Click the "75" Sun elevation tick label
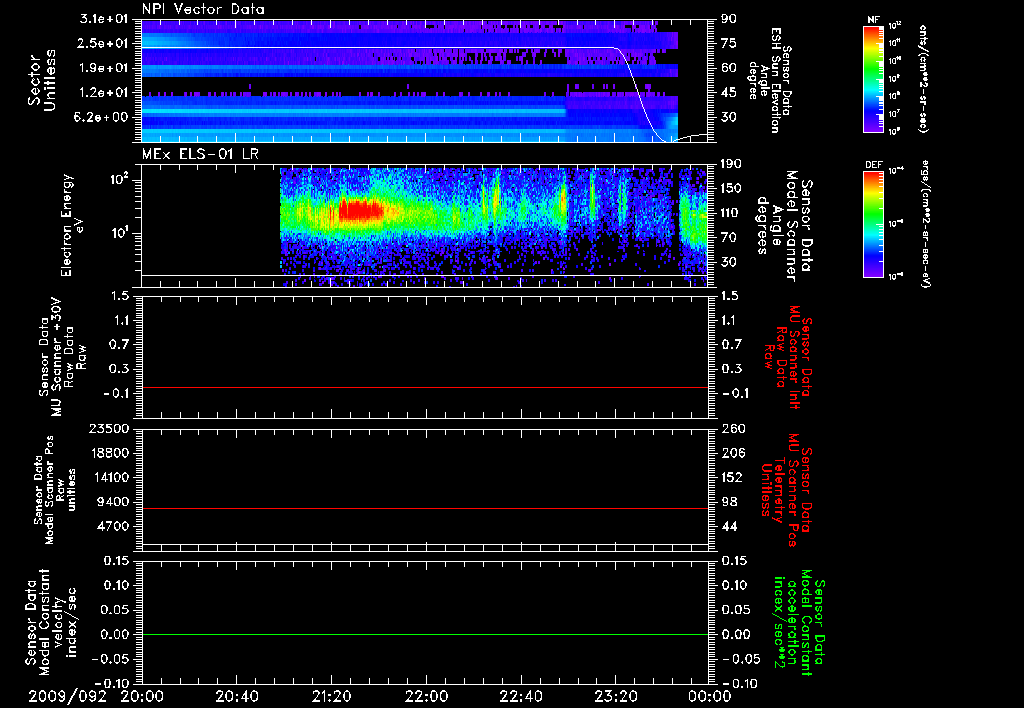The height and width of the screenshot is (708, 1024). pos(729,43)
